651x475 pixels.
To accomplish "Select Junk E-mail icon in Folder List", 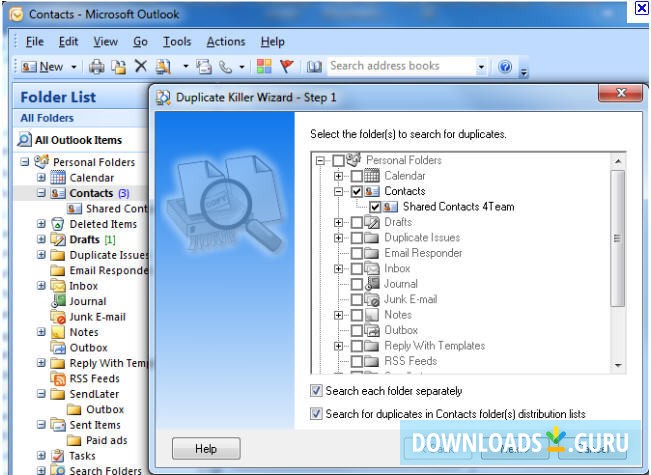I will (x=58, y=317).
